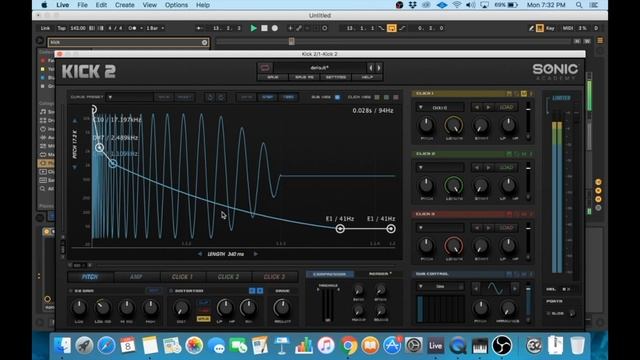Open Click 1 sample dropdown
This screenshot has width=640, height=360.
(x=440, y=107)
